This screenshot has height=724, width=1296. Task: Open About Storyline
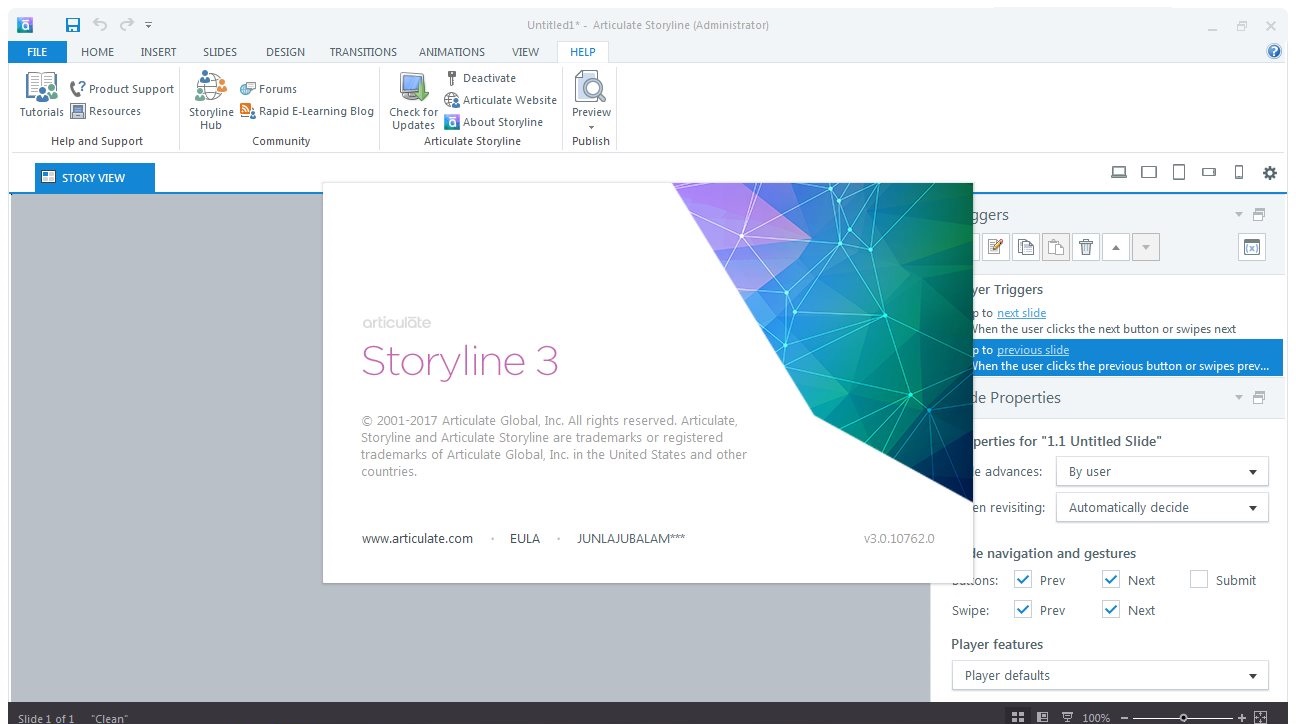pos(493,122)
